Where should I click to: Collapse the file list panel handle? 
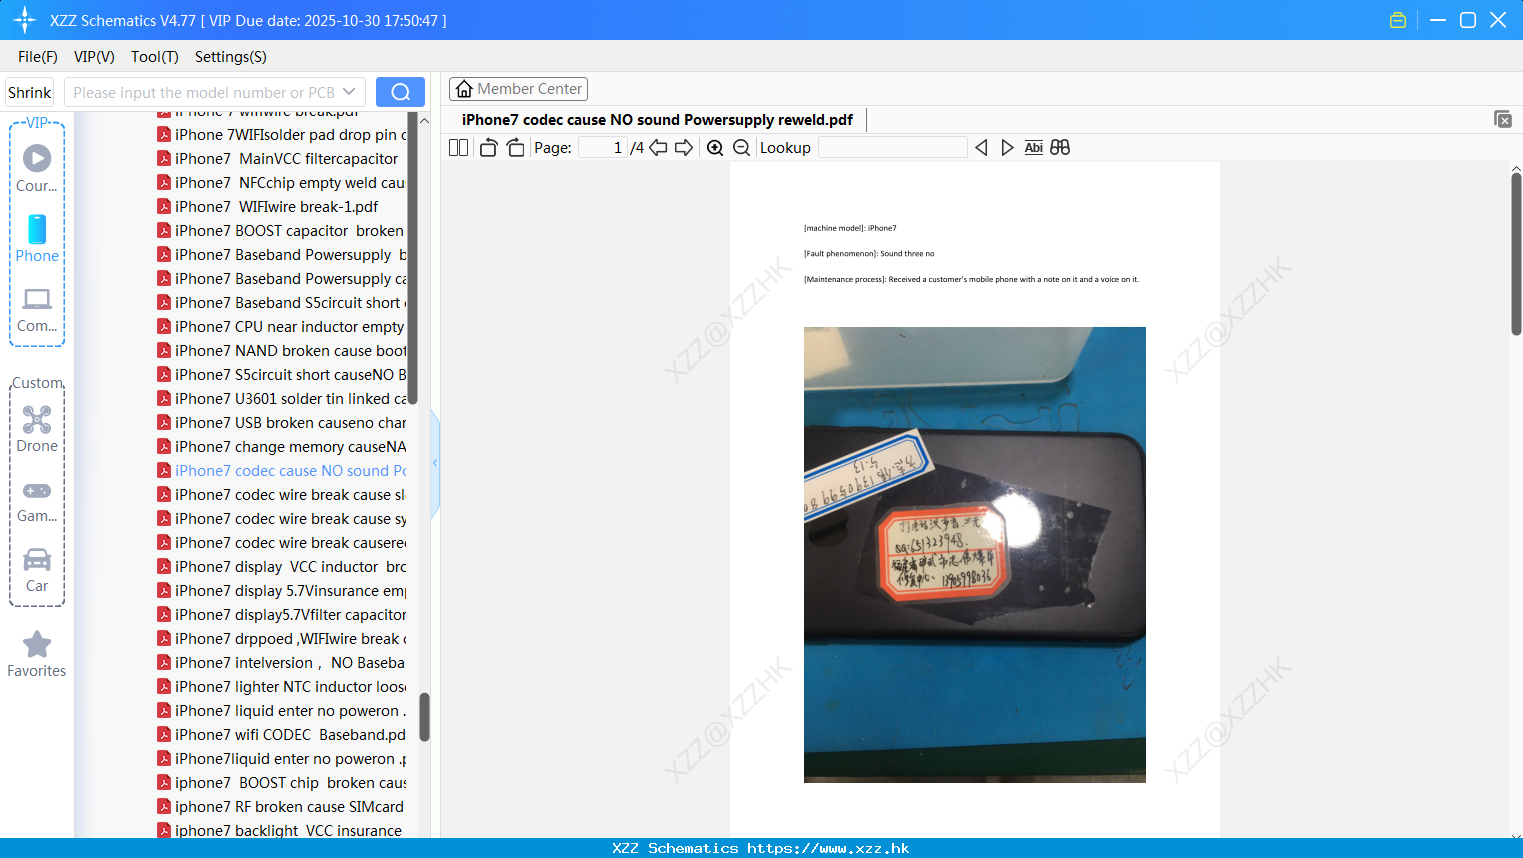point(435,463)
